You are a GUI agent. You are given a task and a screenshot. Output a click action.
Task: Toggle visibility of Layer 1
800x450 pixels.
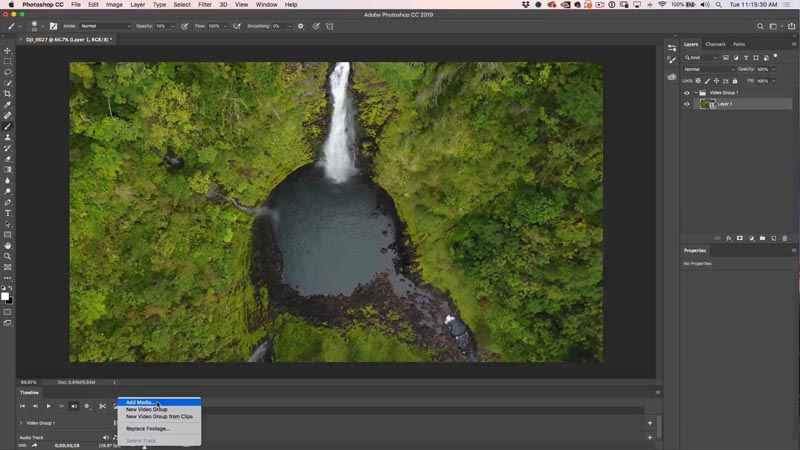pos(687,104)
